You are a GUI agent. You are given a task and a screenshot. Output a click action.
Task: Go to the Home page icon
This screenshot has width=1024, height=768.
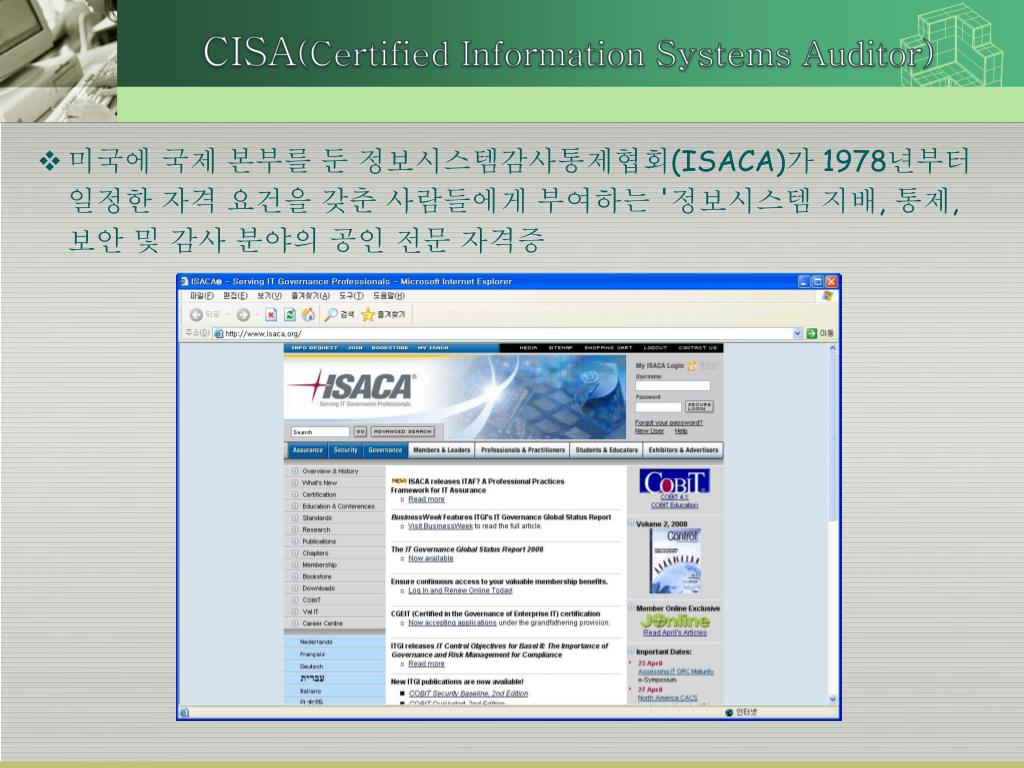[308, 314]
